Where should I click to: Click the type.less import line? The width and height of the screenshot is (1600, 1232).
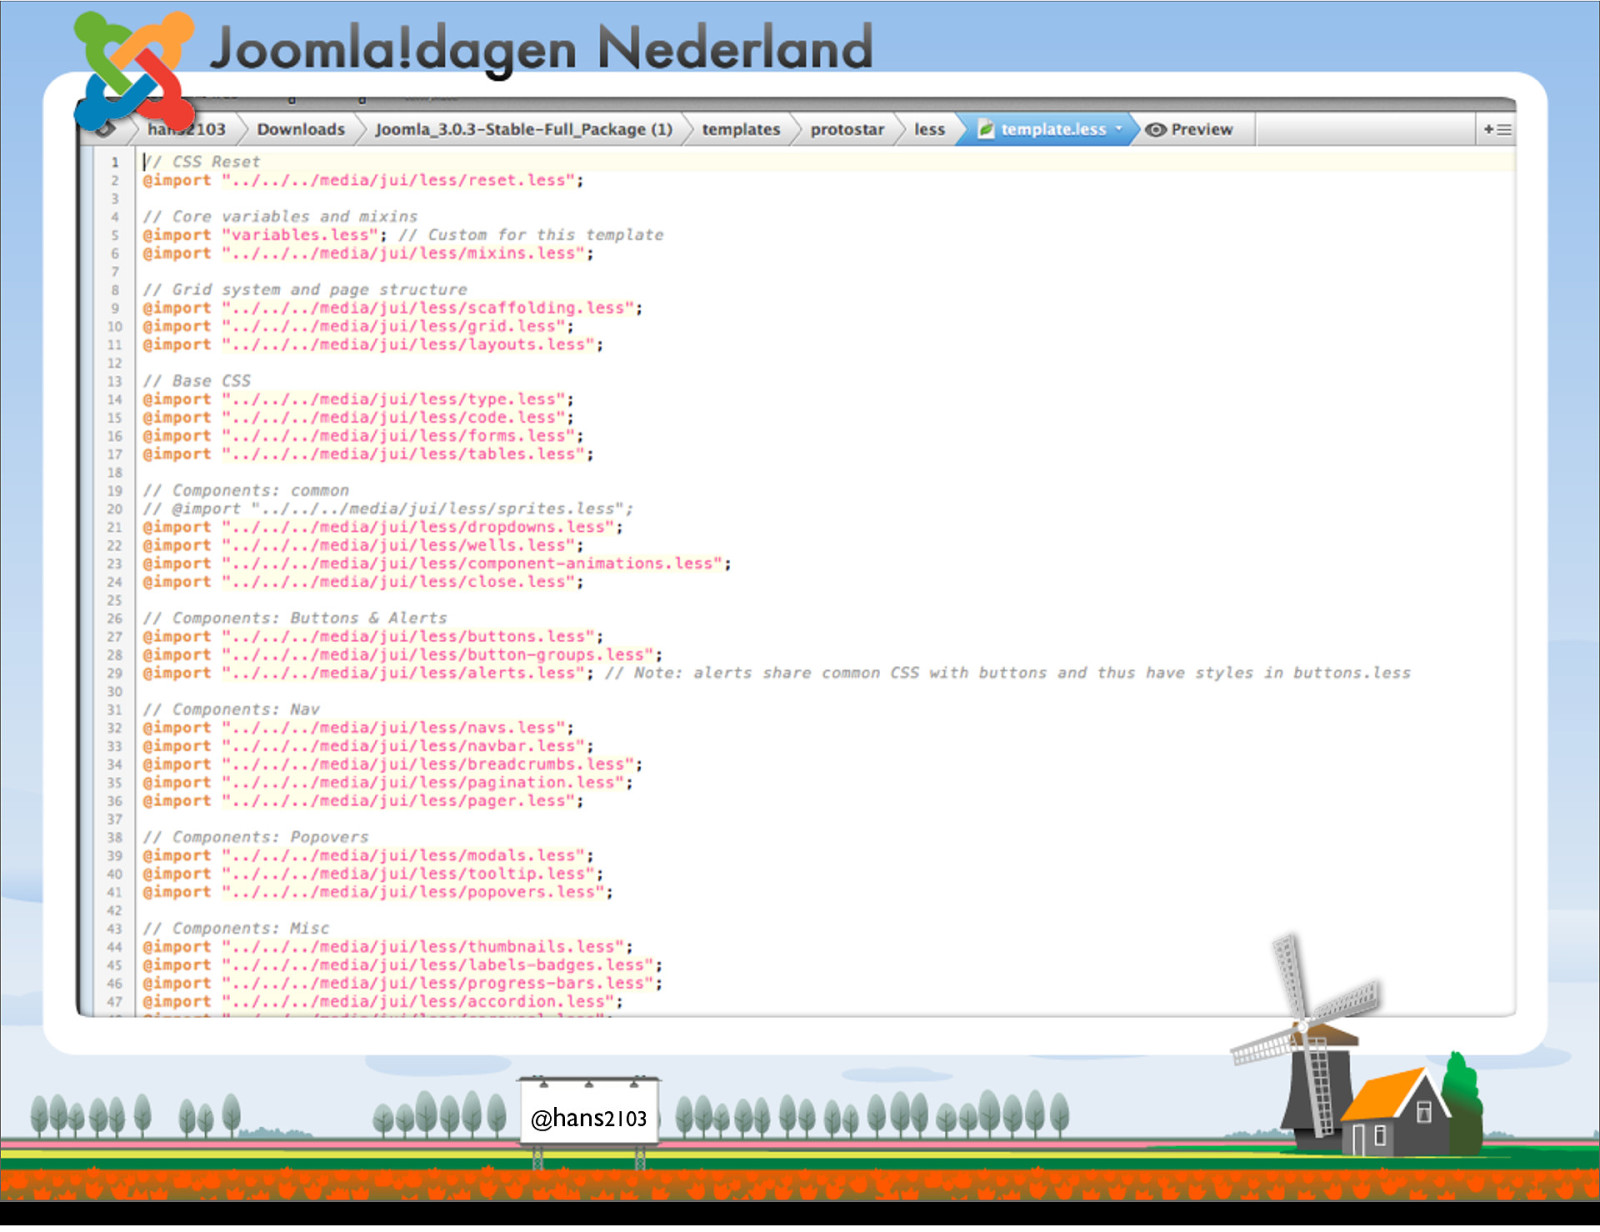coord(358,399)
